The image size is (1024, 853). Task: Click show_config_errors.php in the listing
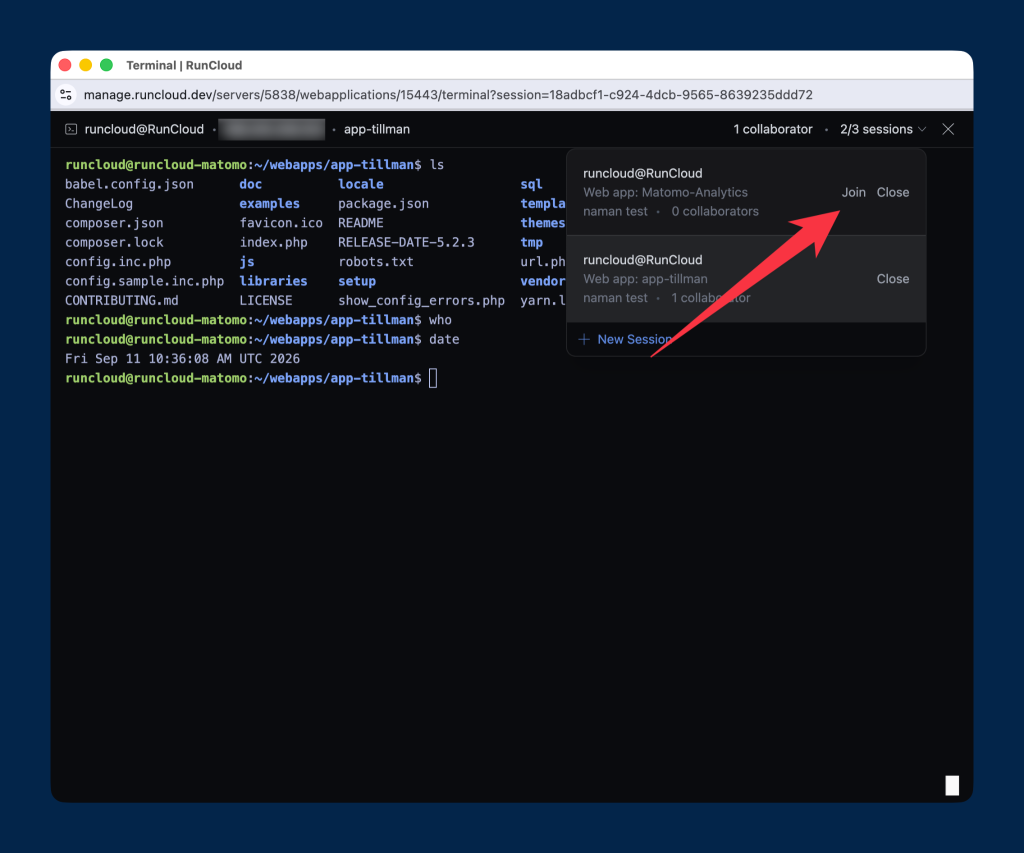[421, 300]
